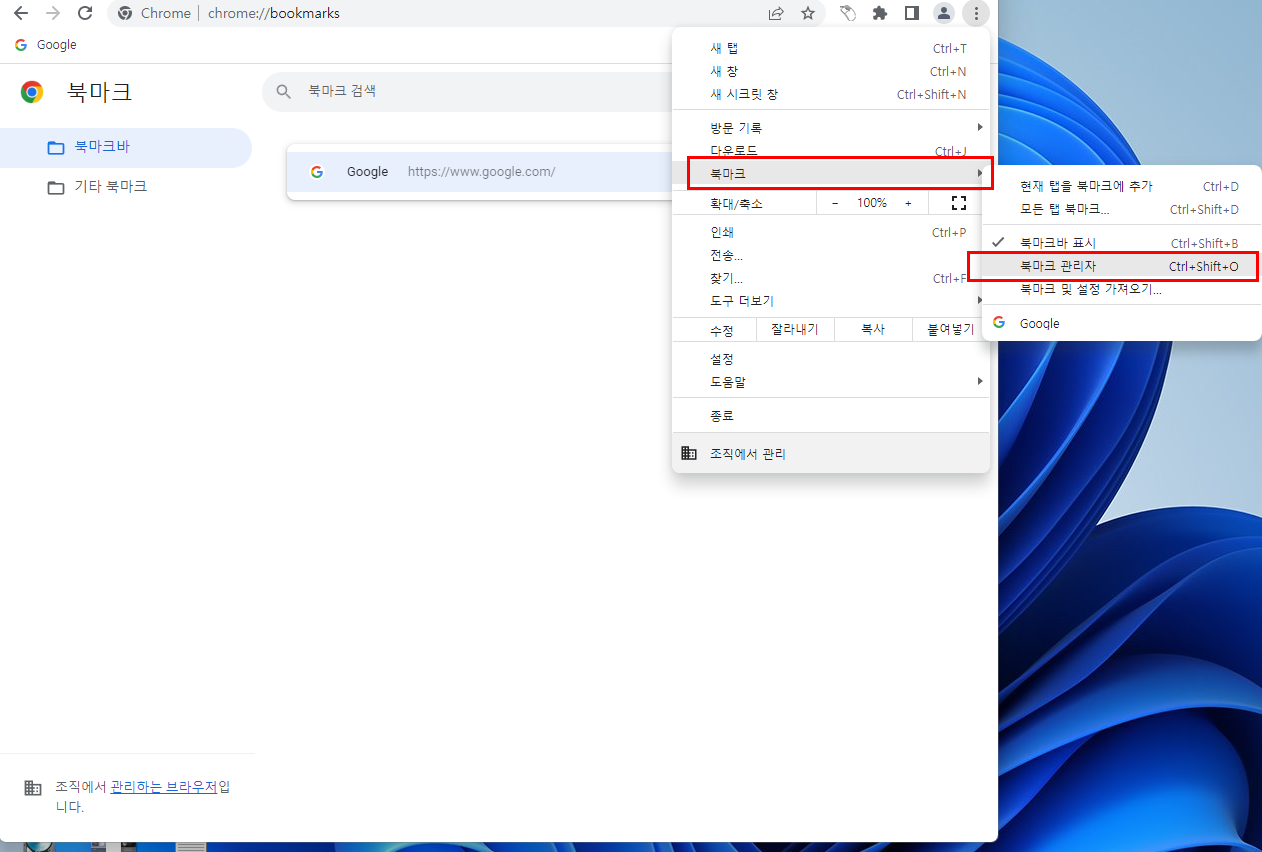Select 북마크바 folder in sidebar
The image size is (1262, 852).
126,147
